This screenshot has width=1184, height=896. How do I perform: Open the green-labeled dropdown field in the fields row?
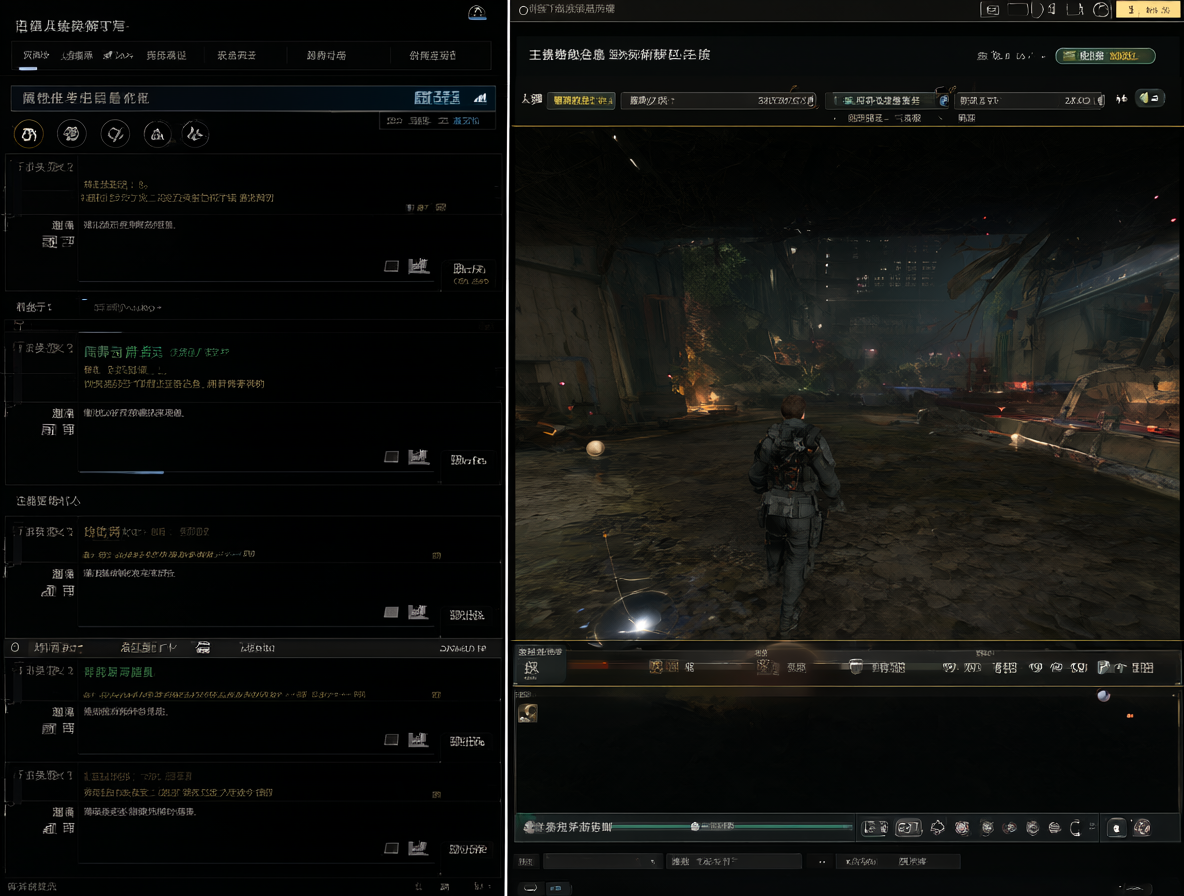(x=888, y=100)
